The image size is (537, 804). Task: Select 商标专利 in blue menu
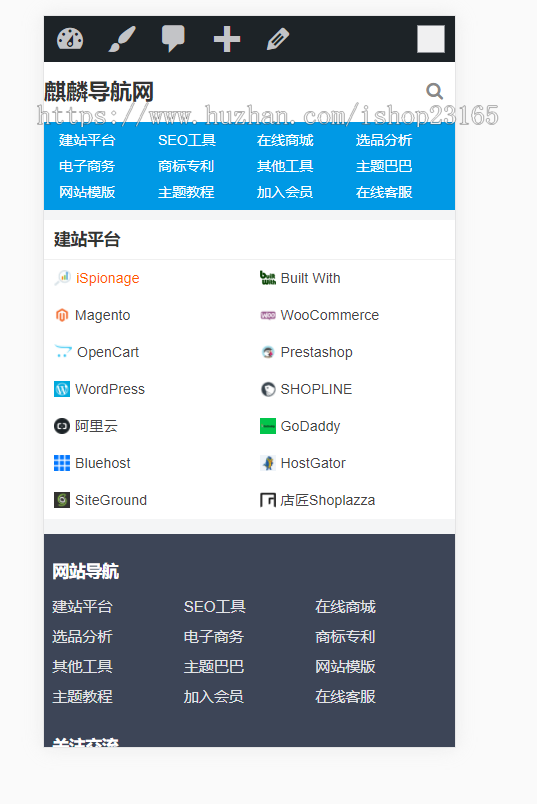[x=186, y=166]
